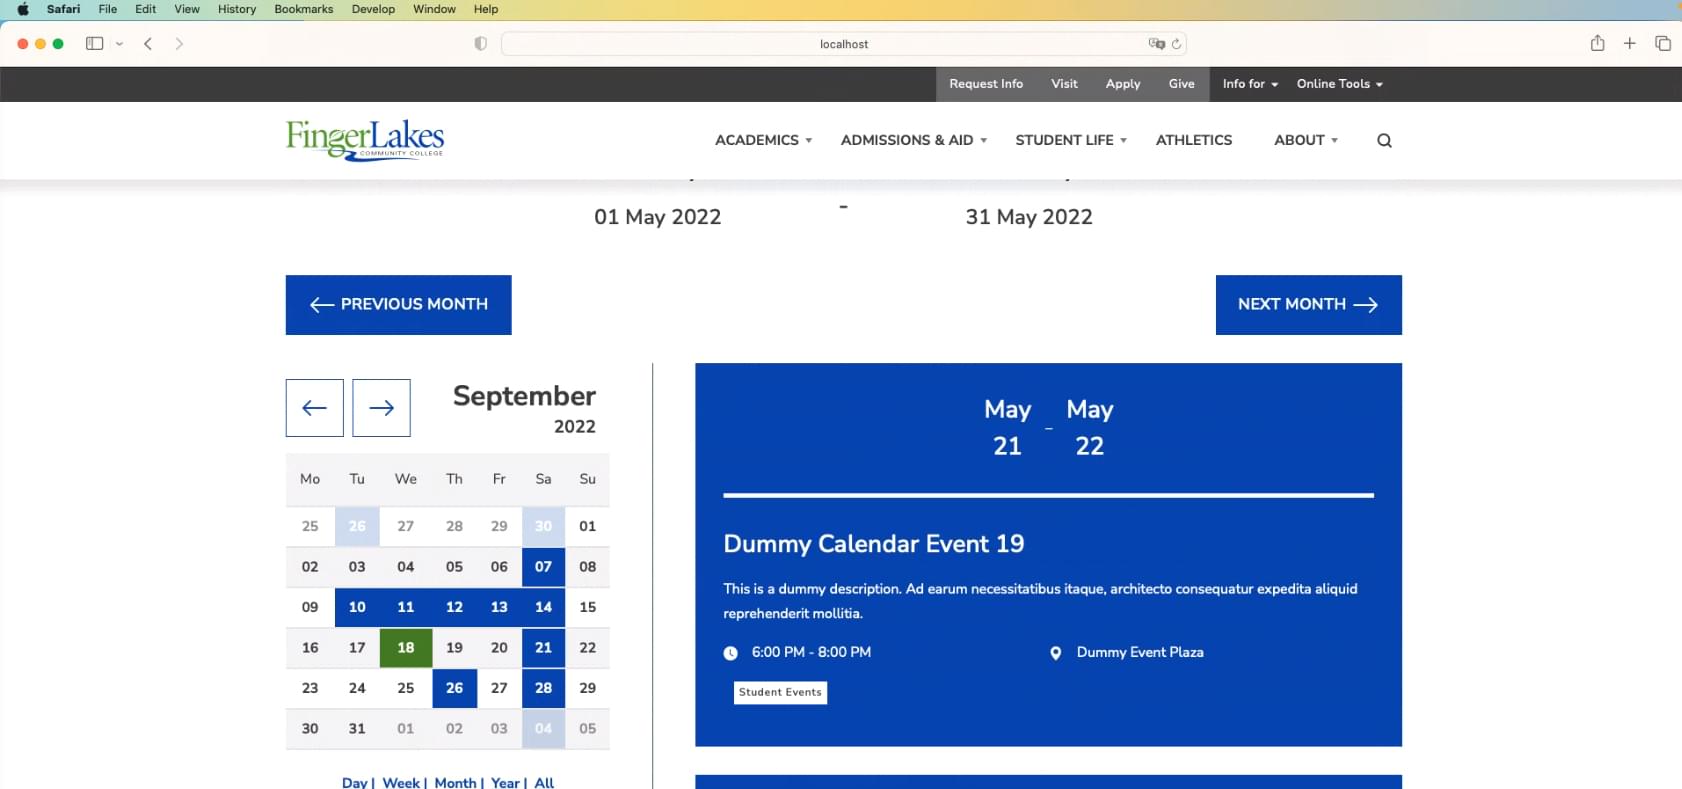Select the green highlighted date 18
Image resolution: width=1682 pixels, height=789 pixels.
[x=406, y=648]
